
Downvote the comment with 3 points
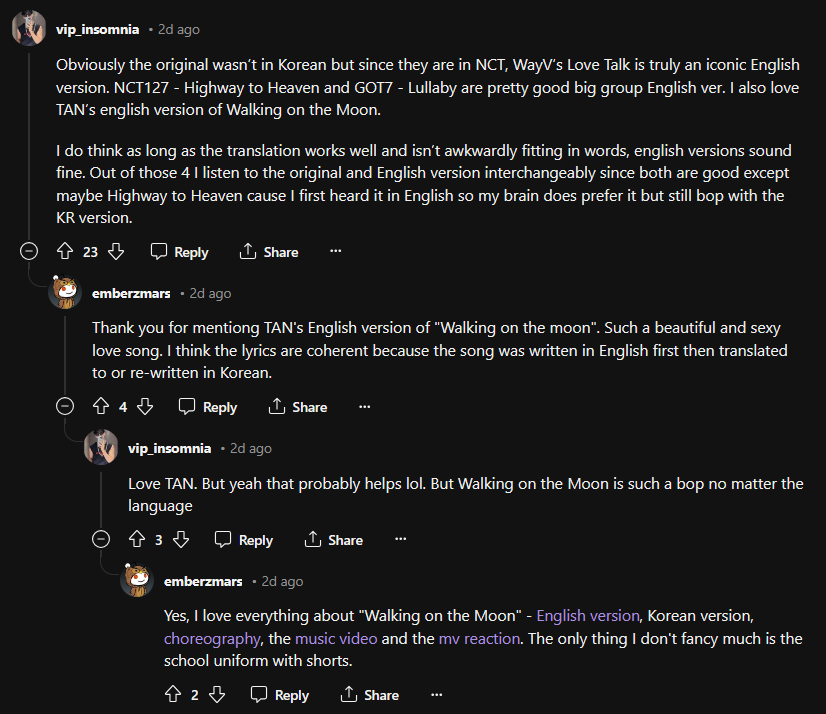pyautogui.click(x=181, y=540)
